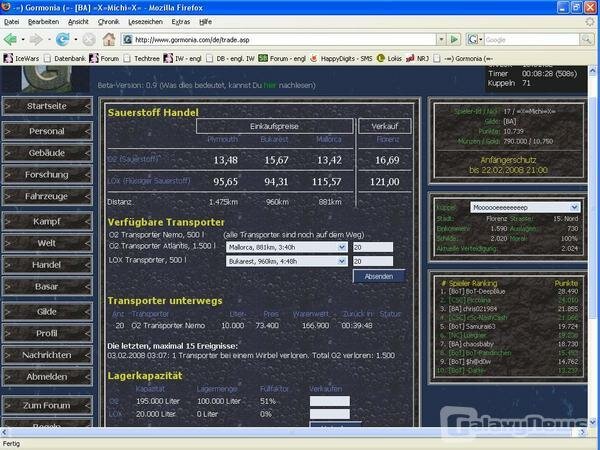This screenshot has height=450, width=600.
Task: Click the O2 Verkaufen amount field
Action: point(329,401)
